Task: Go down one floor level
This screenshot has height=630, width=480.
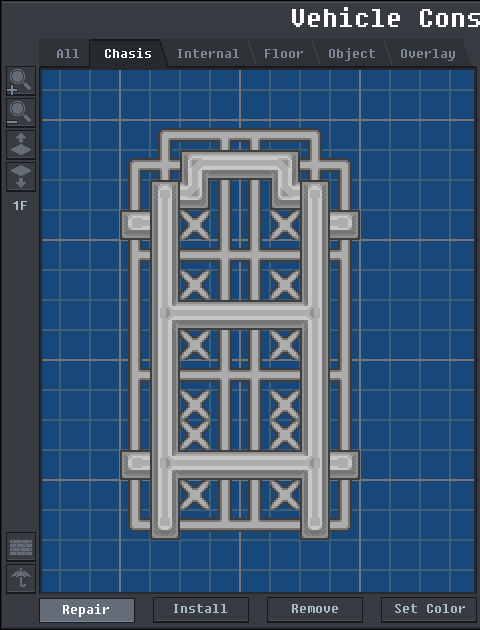Action: click(x=21, y=177)
